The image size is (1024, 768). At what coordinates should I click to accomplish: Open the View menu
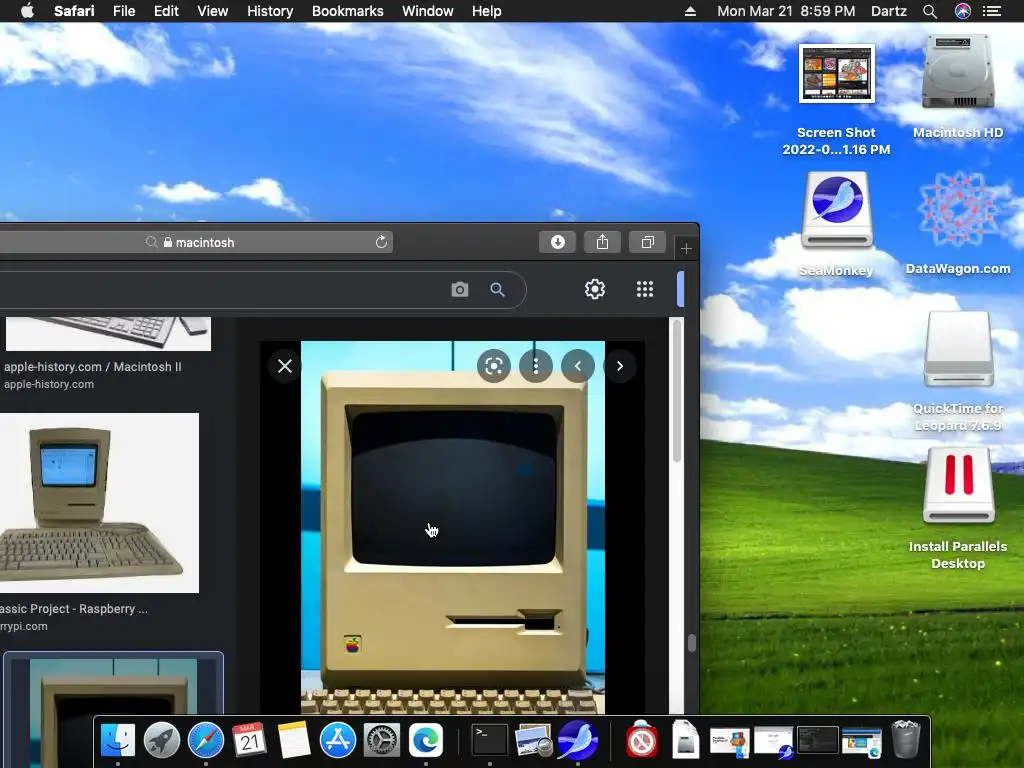pos(213,11)
